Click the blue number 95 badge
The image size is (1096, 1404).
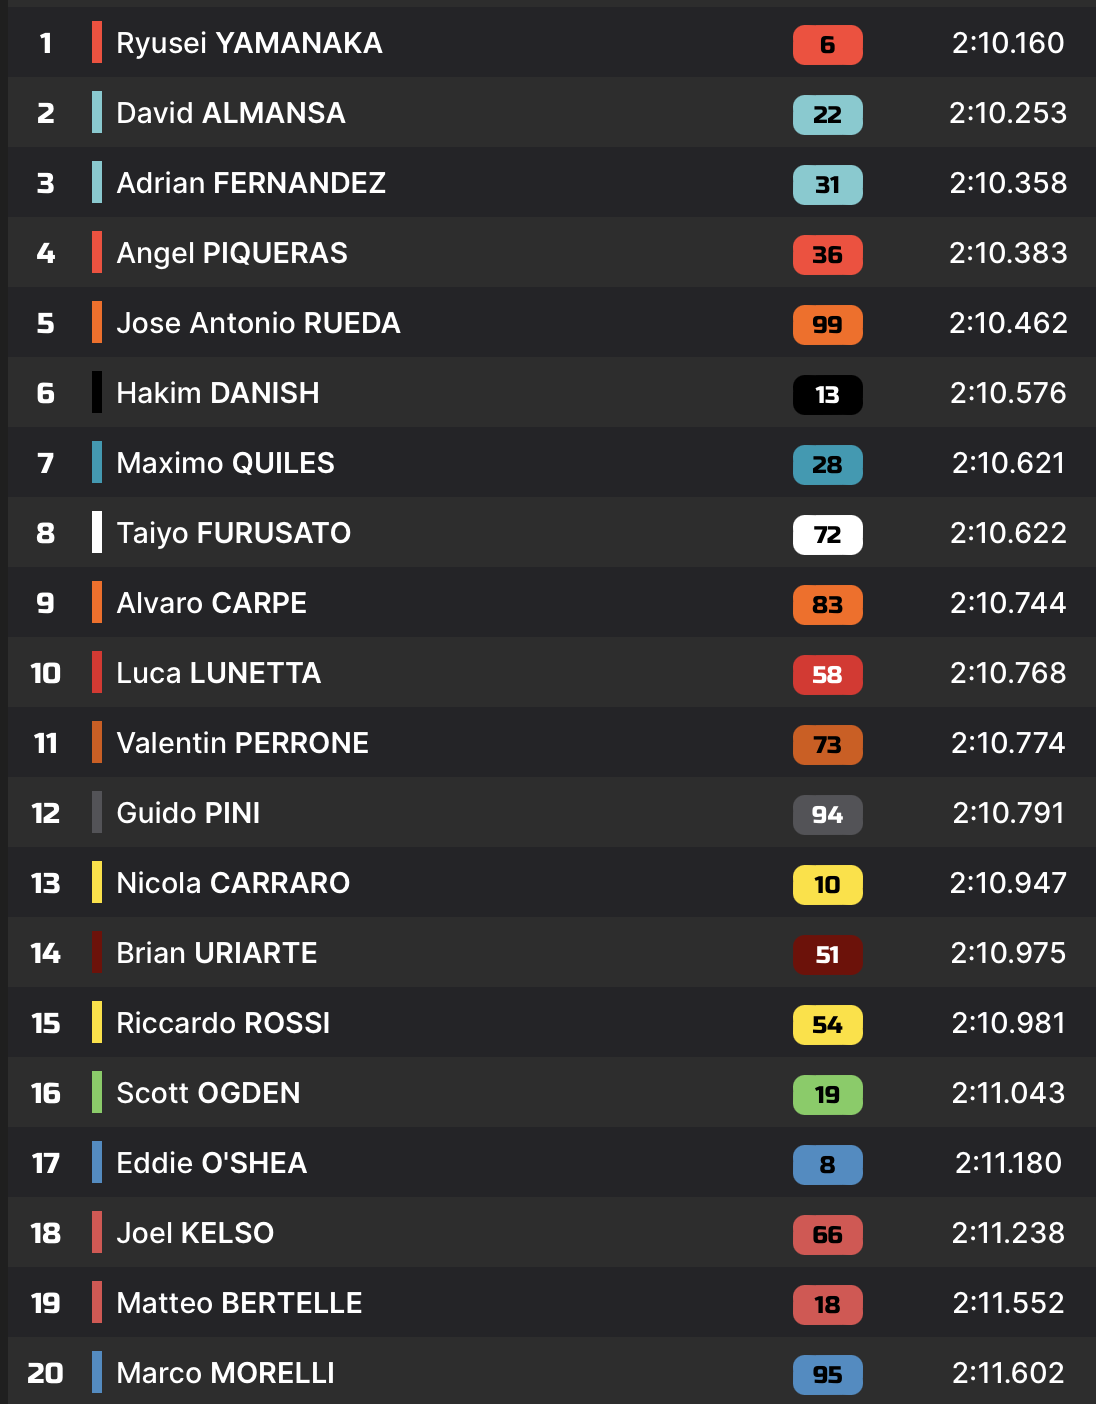pos(827,1374)
